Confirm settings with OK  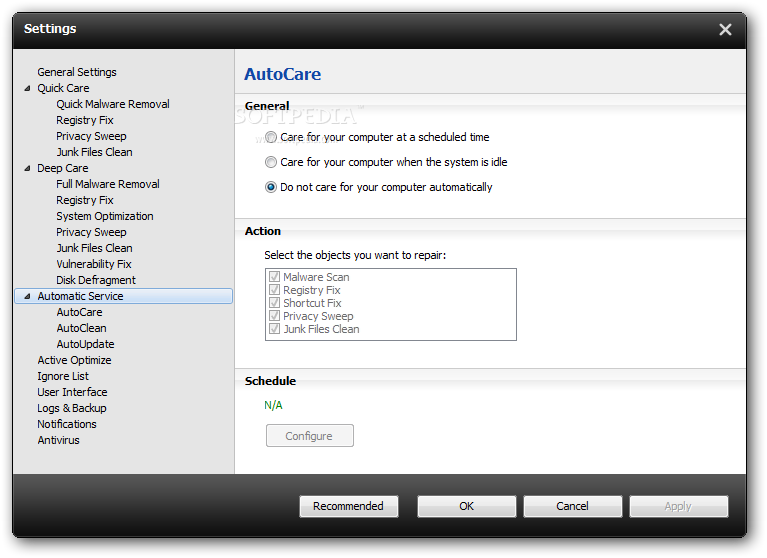point(466,506)
